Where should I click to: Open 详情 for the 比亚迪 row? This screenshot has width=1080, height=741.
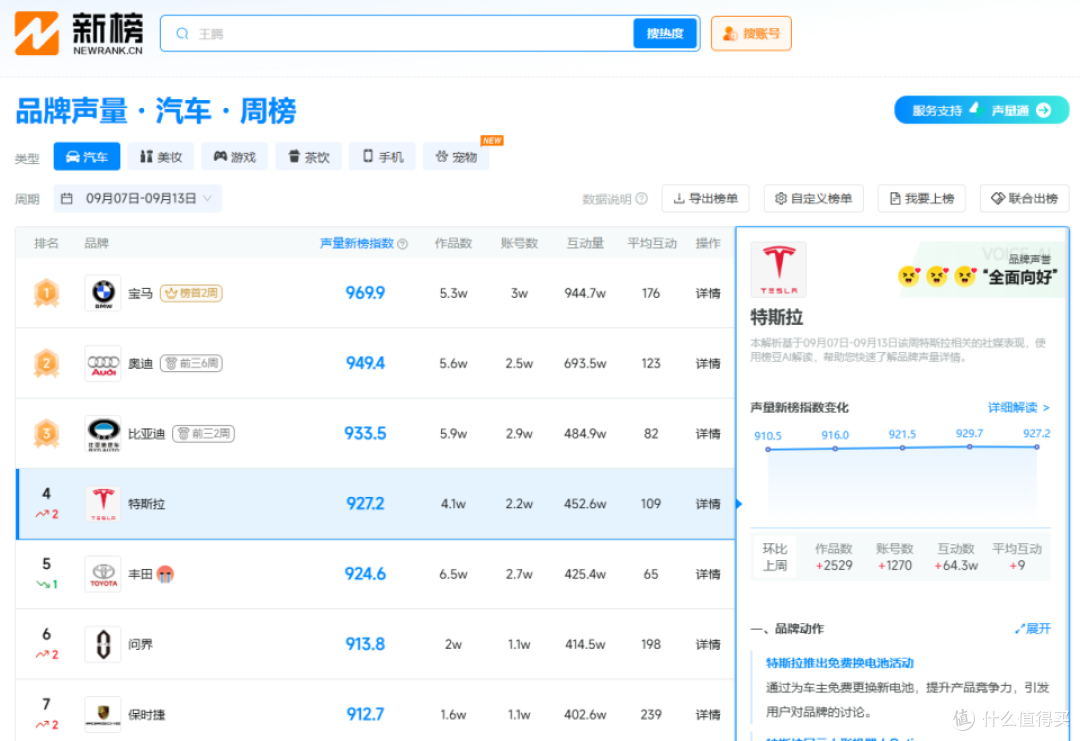click(707, 434)
